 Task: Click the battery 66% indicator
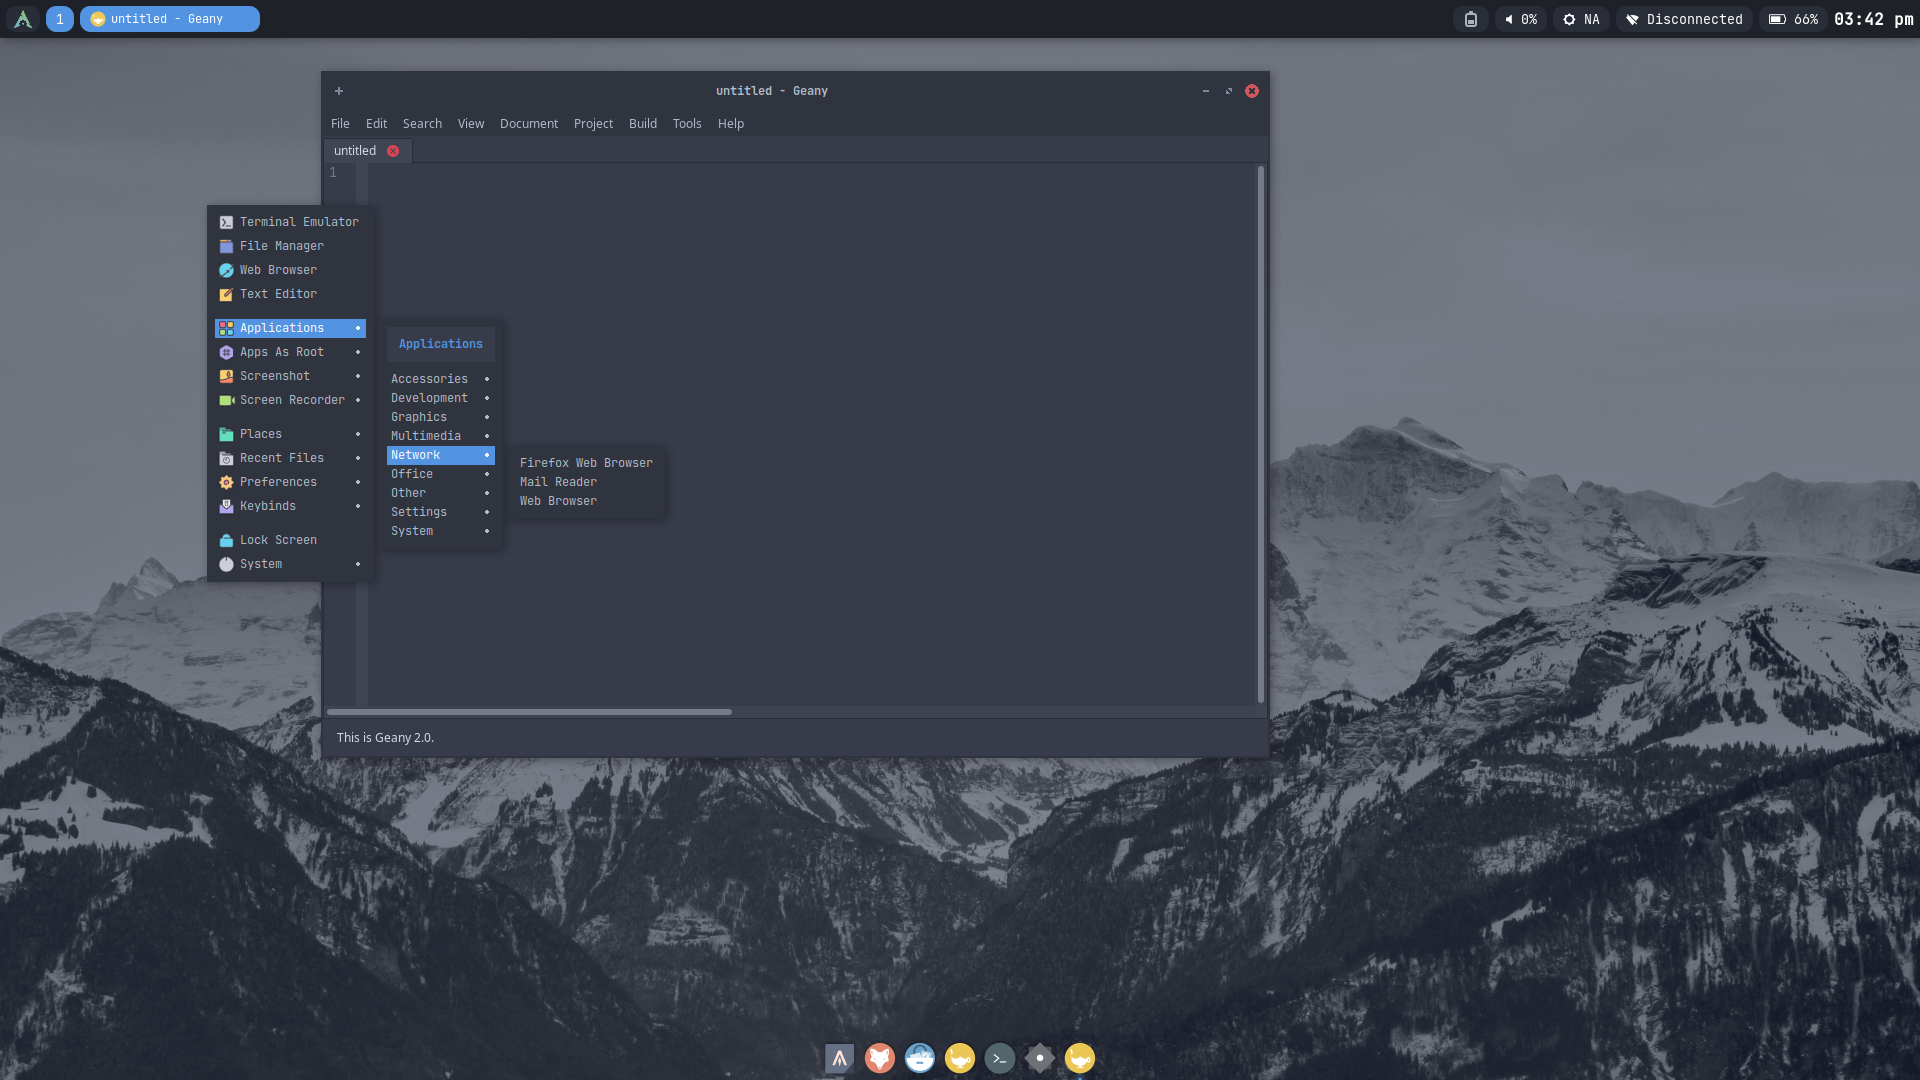pyautogui.click(x=1793, y=19)
